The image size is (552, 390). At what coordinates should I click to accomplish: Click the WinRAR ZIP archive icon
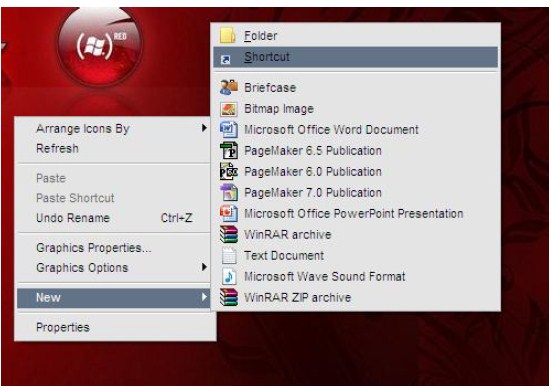click(229, 297)
